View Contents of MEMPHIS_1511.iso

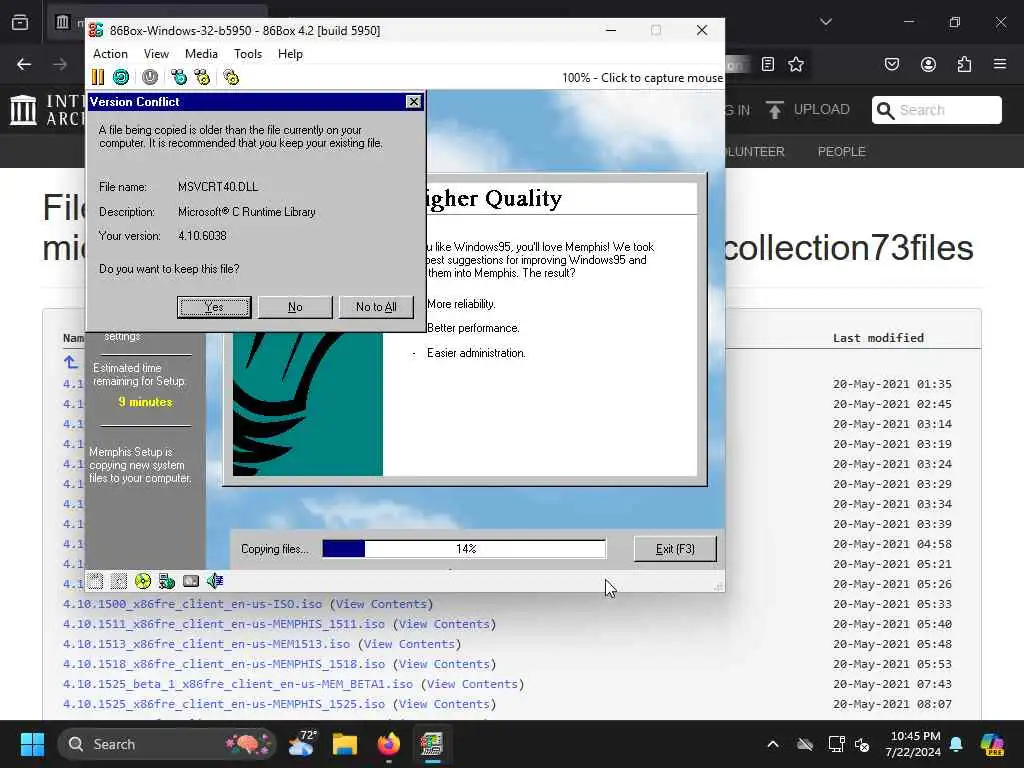point(444,624)
